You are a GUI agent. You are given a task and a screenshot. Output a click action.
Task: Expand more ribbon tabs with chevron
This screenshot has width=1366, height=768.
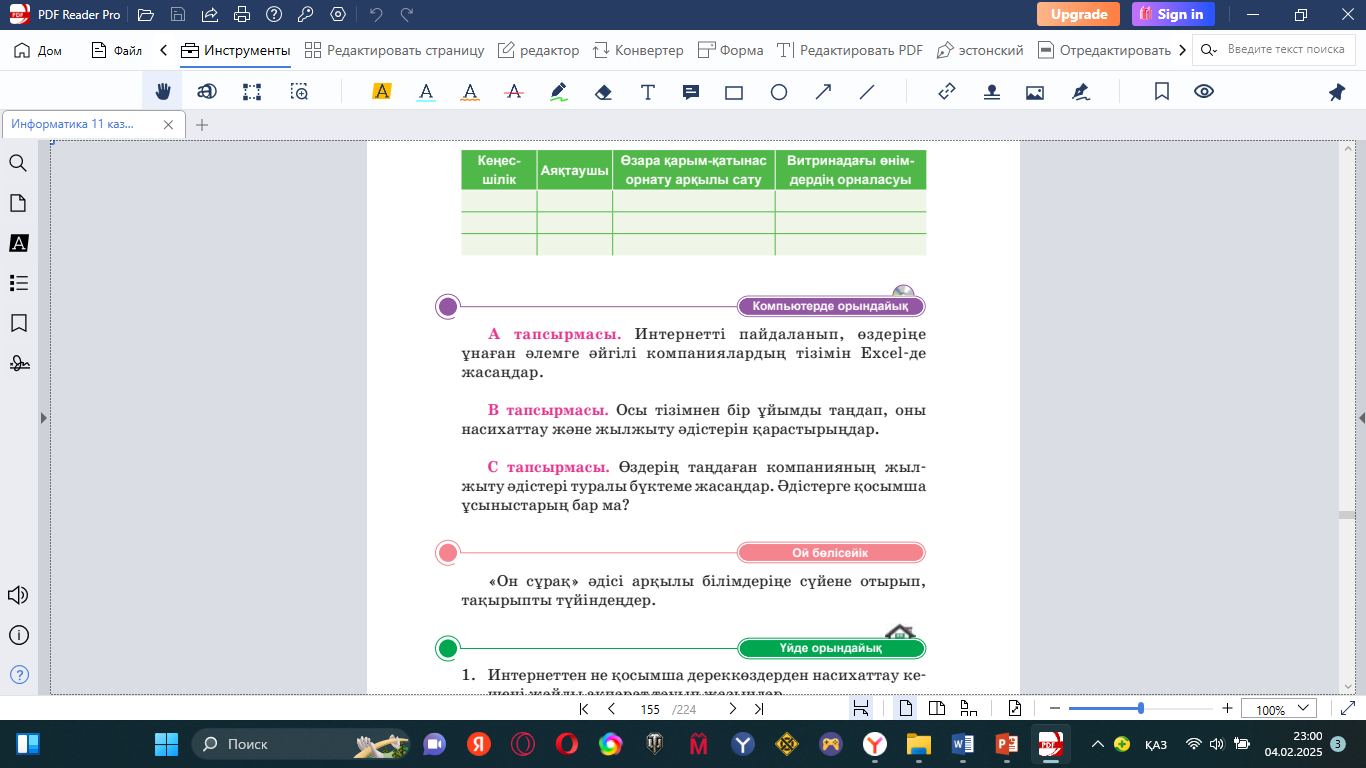tap(1183, 50)
